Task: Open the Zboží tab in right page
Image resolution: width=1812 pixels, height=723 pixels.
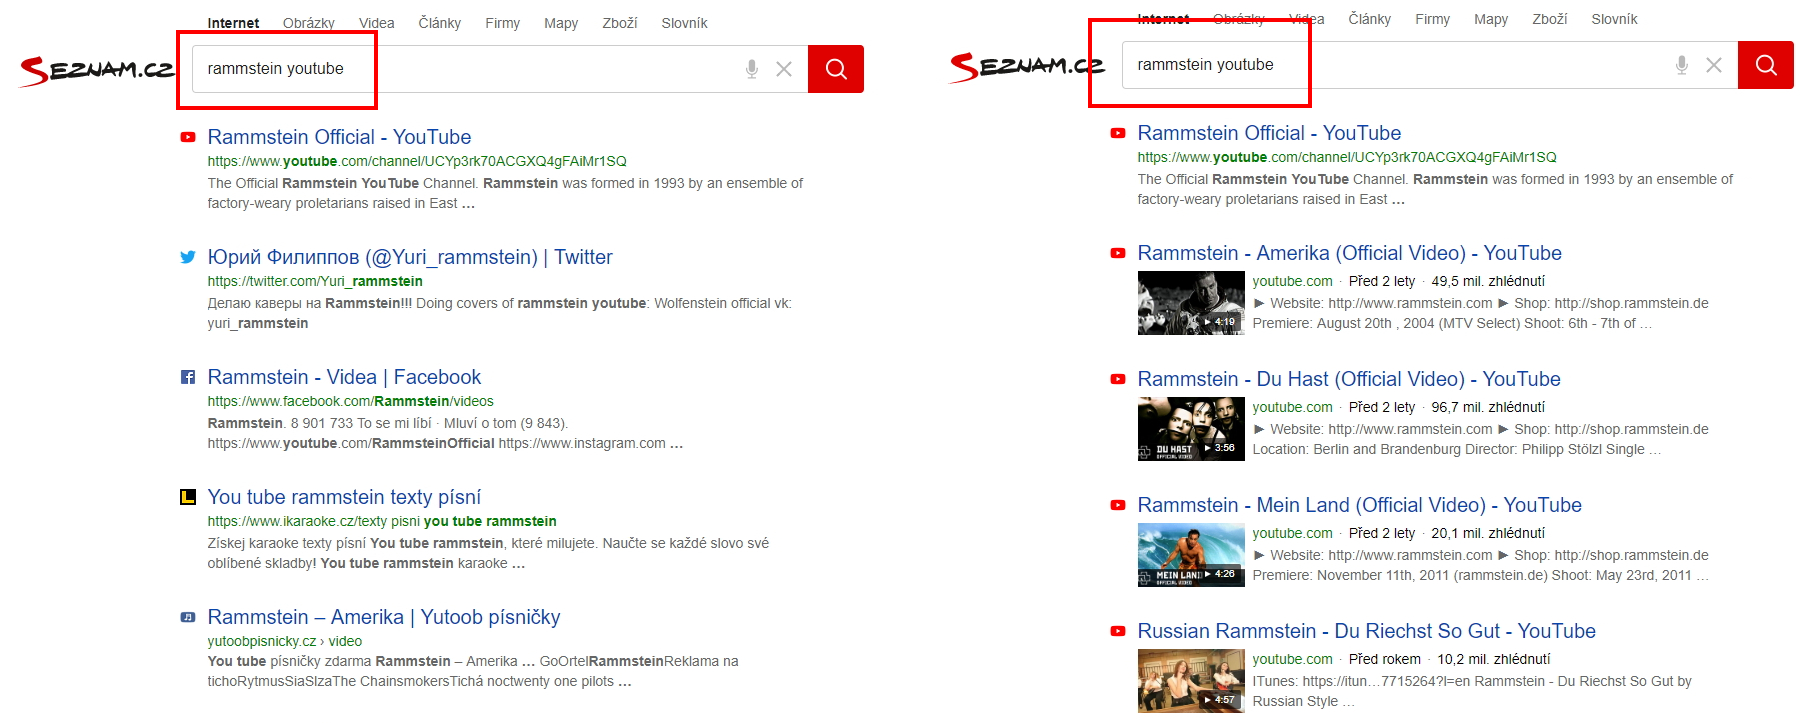Action: [1550, 19]
